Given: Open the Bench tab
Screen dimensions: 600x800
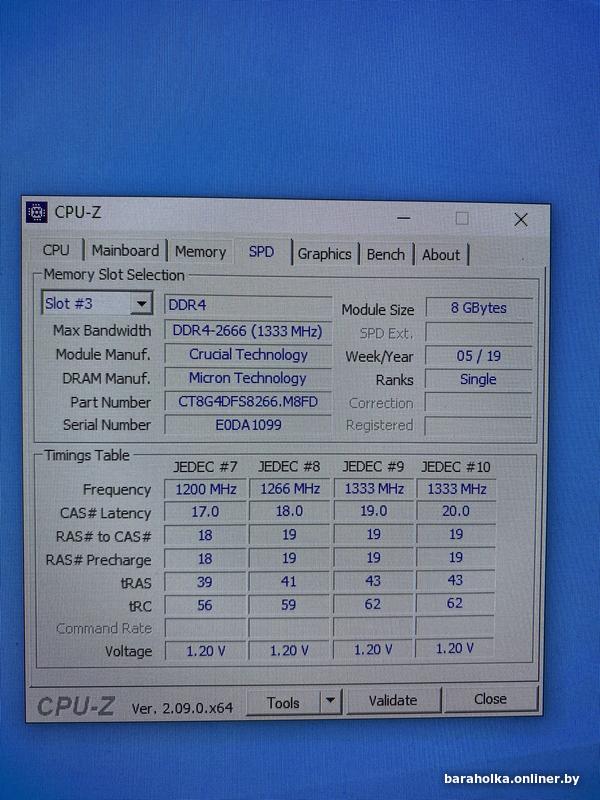Looking at the screenshot, I should click(386, 254).
